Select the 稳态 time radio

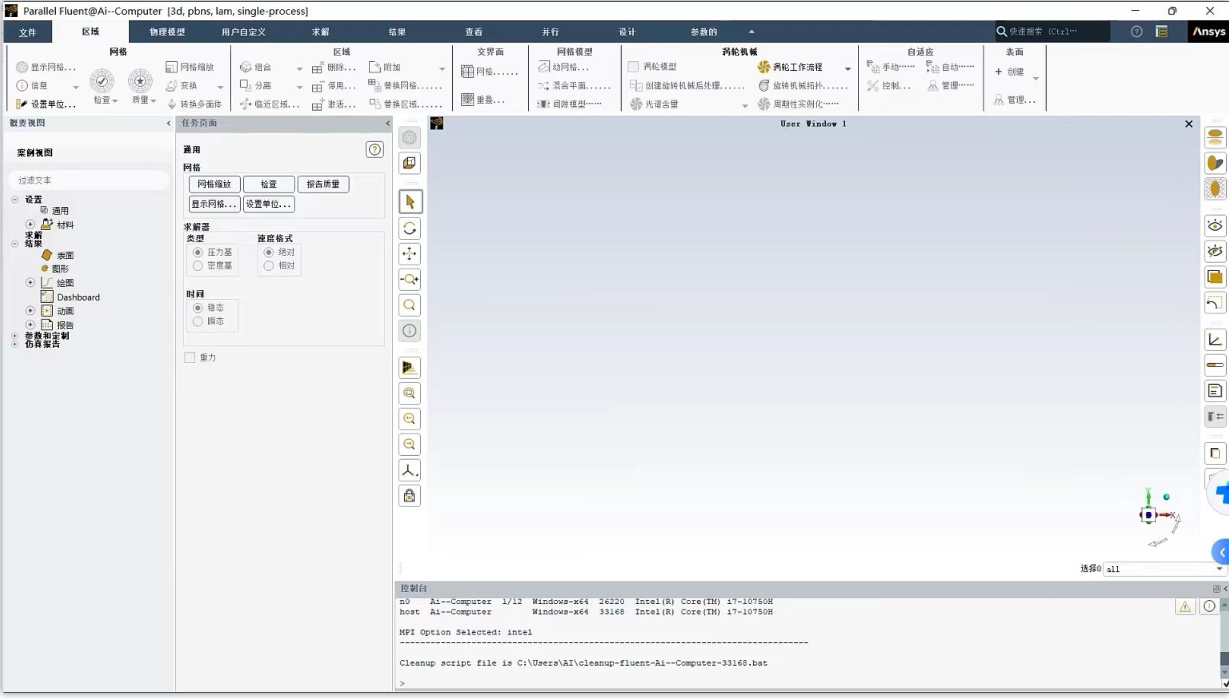pos(198,308)
